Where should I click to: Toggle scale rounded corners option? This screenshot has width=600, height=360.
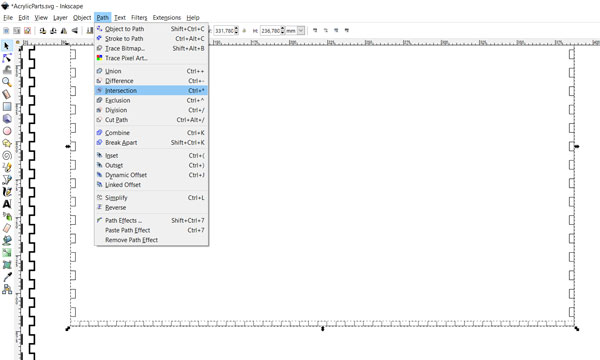tap(326, 30)
